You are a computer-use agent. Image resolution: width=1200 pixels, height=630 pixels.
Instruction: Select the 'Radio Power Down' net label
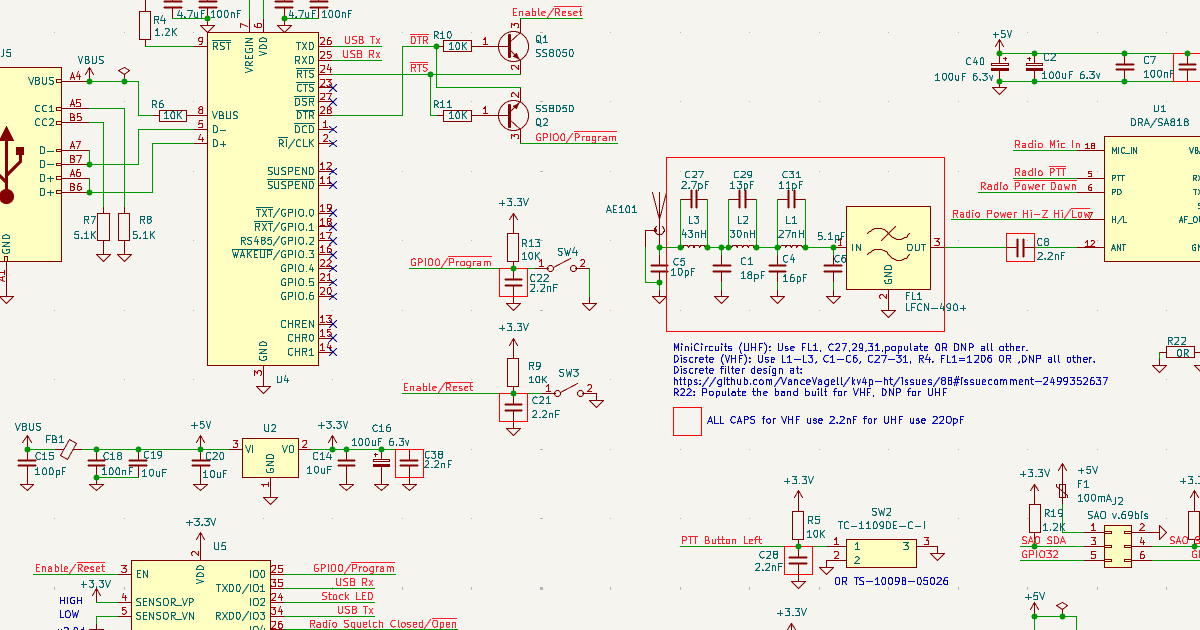(1028, 186)
